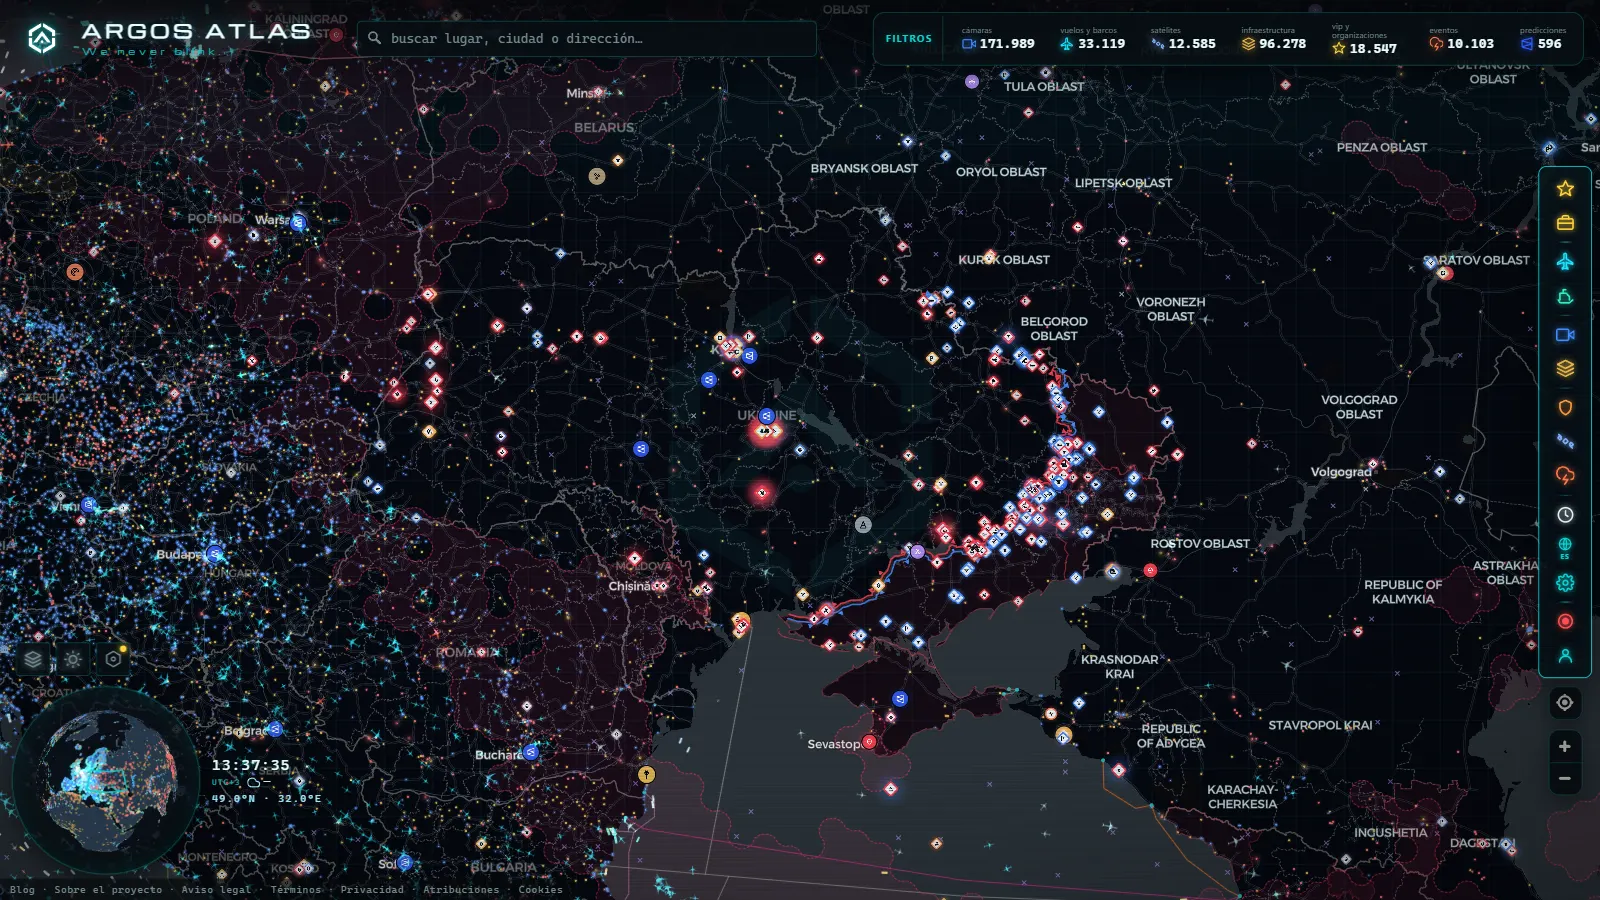Zoom in with the plus button
This screenshot has height=900, width=1600.
click(x=1565, y=746)
